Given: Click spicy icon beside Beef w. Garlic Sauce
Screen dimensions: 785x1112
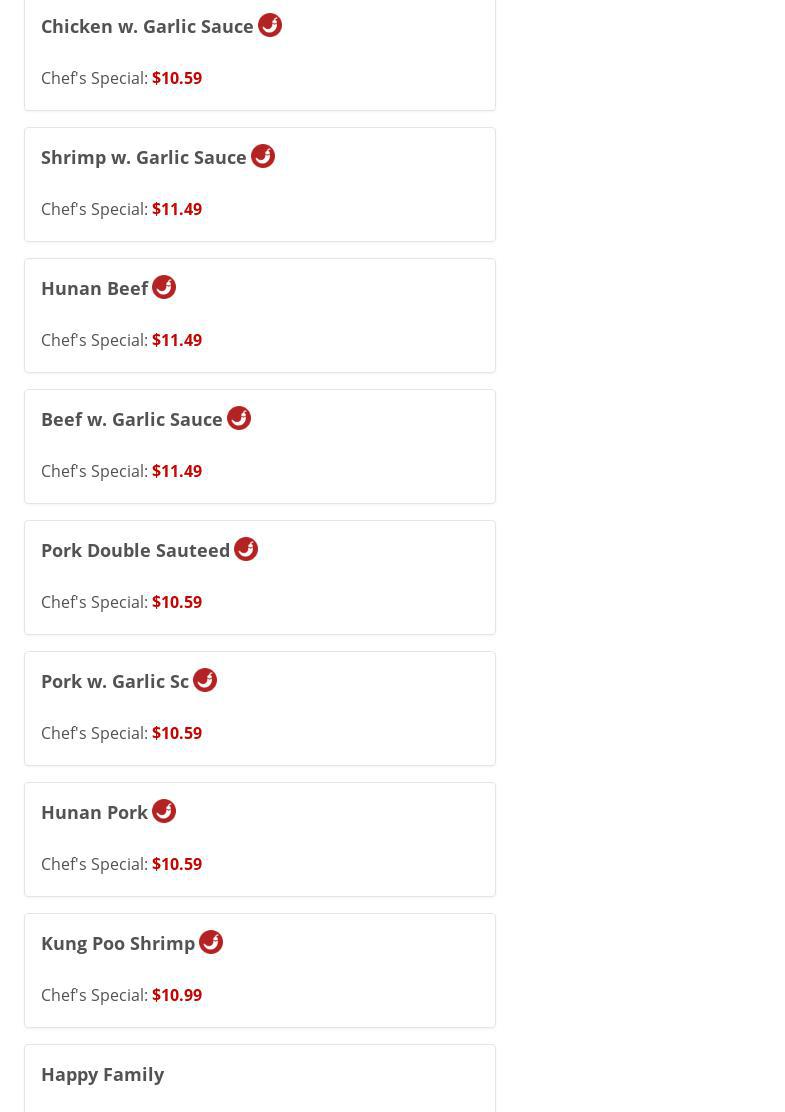Looking at the screenshot, I should coord(239,418).
